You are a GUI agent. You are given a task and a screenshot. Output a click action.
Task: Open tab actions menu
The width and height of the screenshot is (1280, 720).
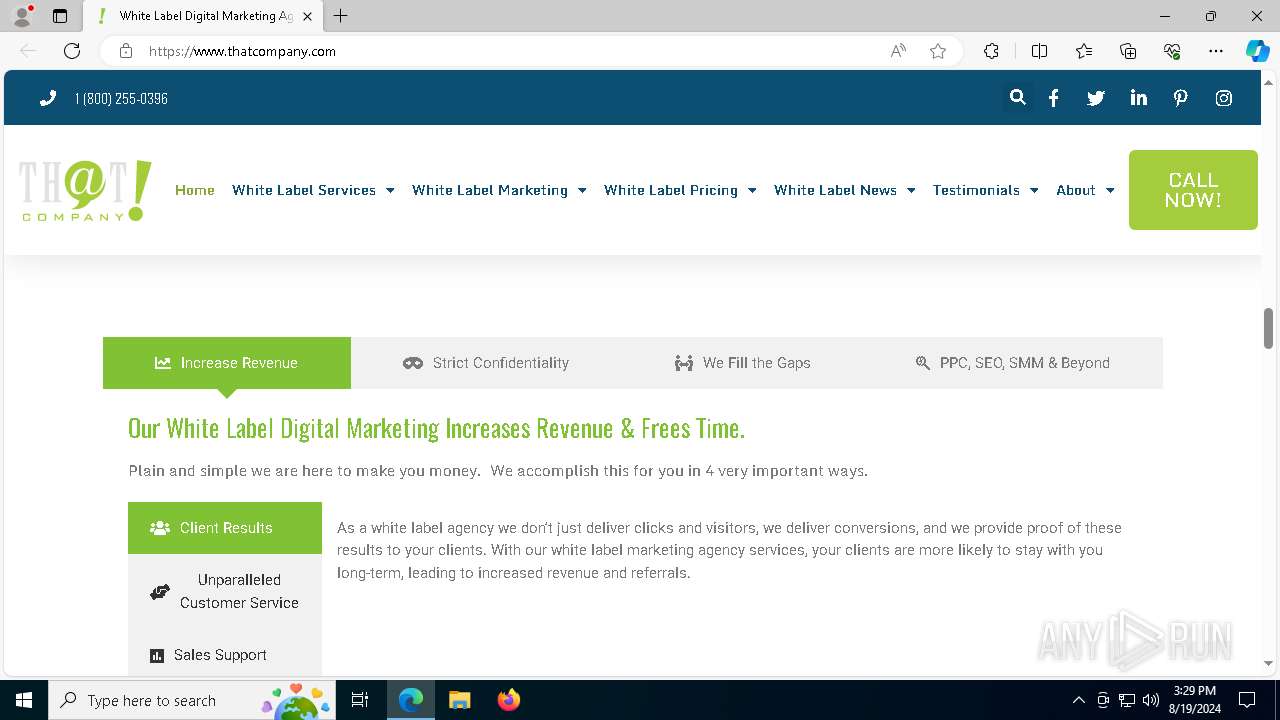coord(60,16)
